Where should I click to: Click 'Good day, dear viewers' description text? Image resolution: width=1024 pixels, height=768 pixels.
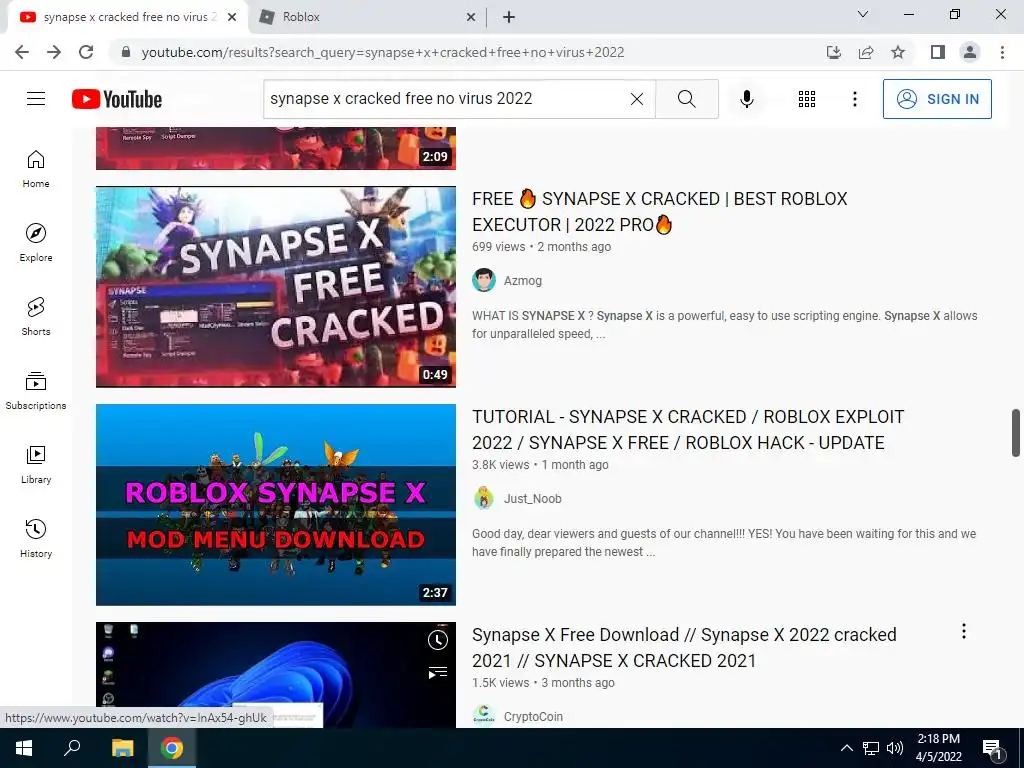point(724,543)
